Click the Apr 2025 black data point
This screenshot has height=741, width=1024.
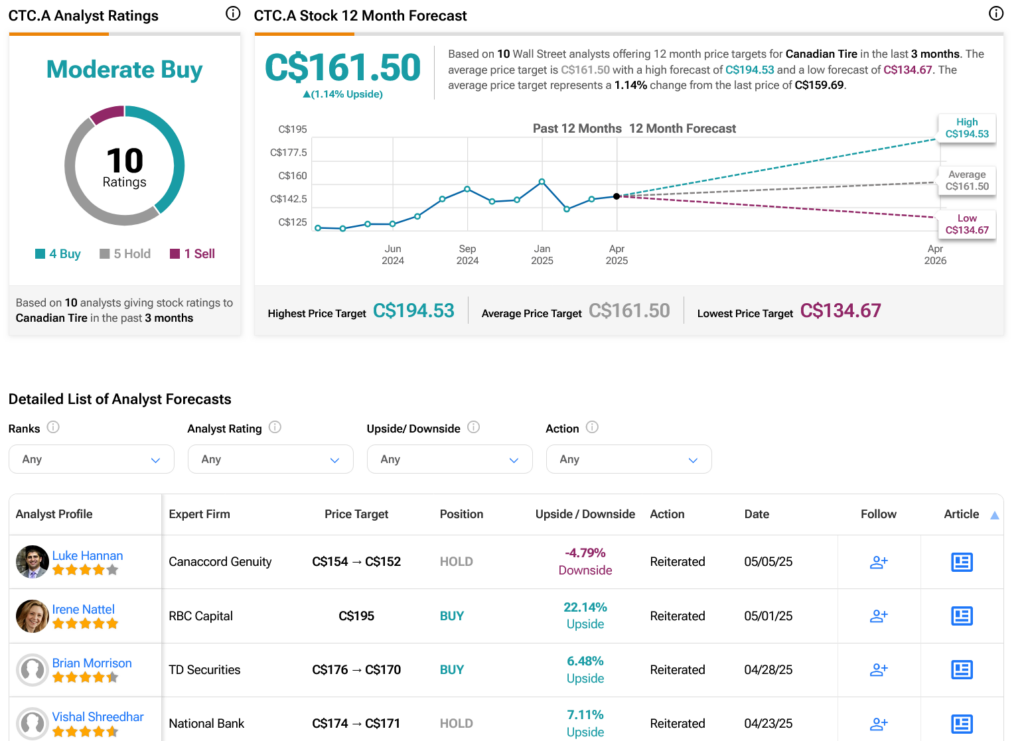pos(616,196)
